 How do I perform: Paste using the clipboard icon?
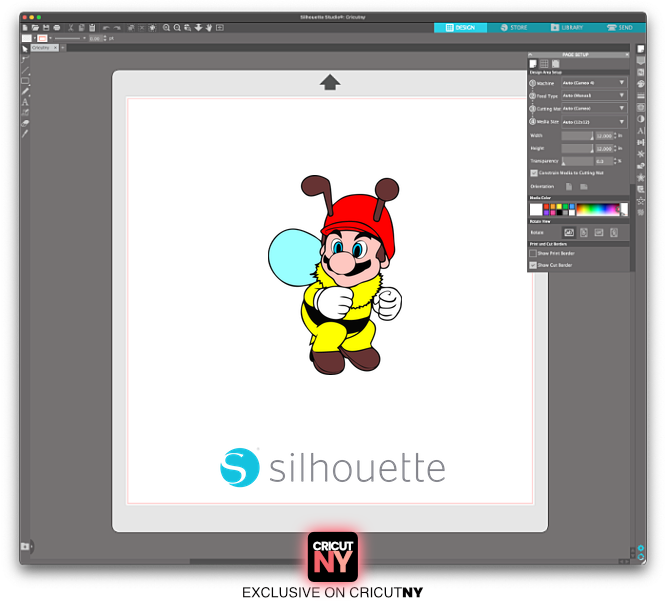[92, 28]
